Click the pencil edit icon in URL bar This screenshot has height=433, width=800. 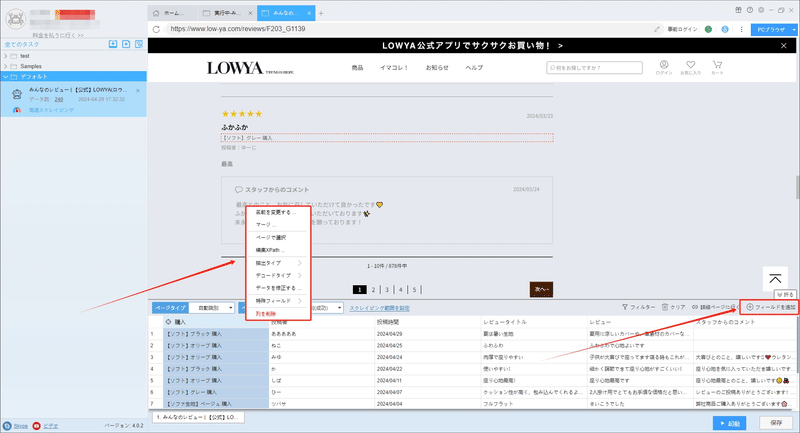pyautogui.click(x=657, y=29)
